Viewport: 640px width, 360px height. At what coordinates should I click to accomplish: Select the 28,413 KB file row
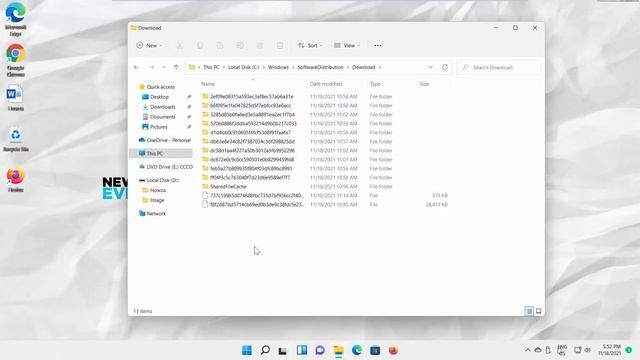[325, 204]
